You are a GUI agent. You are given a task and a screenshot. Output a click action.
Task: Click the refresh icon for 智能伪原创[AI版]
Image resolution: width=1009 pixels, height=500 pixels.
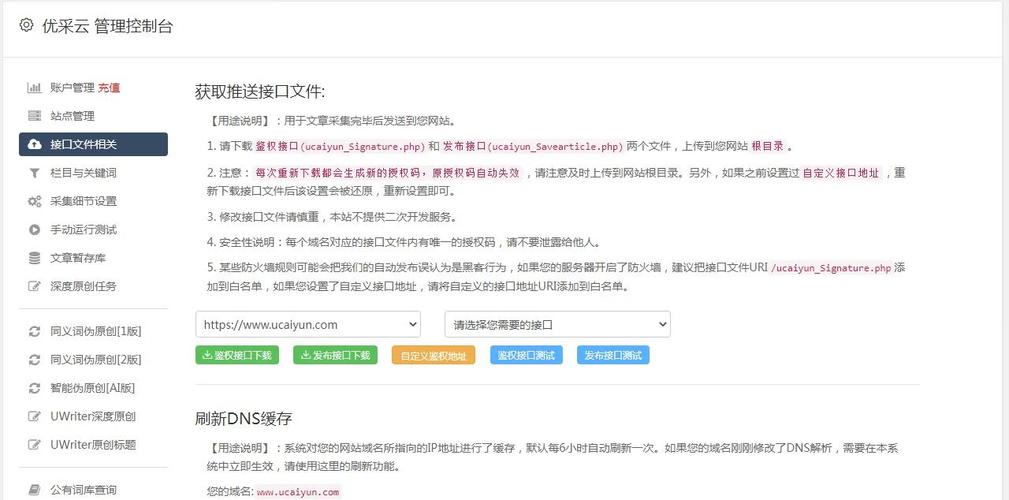click(x=34, y=388)
